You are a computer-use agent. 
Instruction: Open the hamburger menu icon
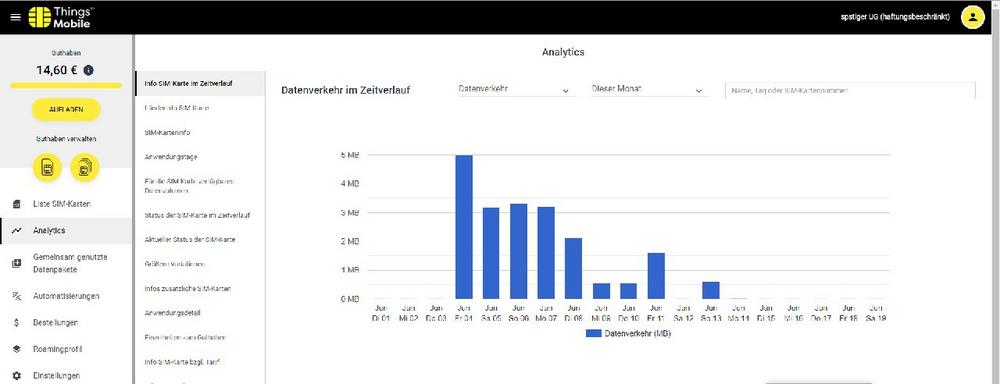[15, 17]
